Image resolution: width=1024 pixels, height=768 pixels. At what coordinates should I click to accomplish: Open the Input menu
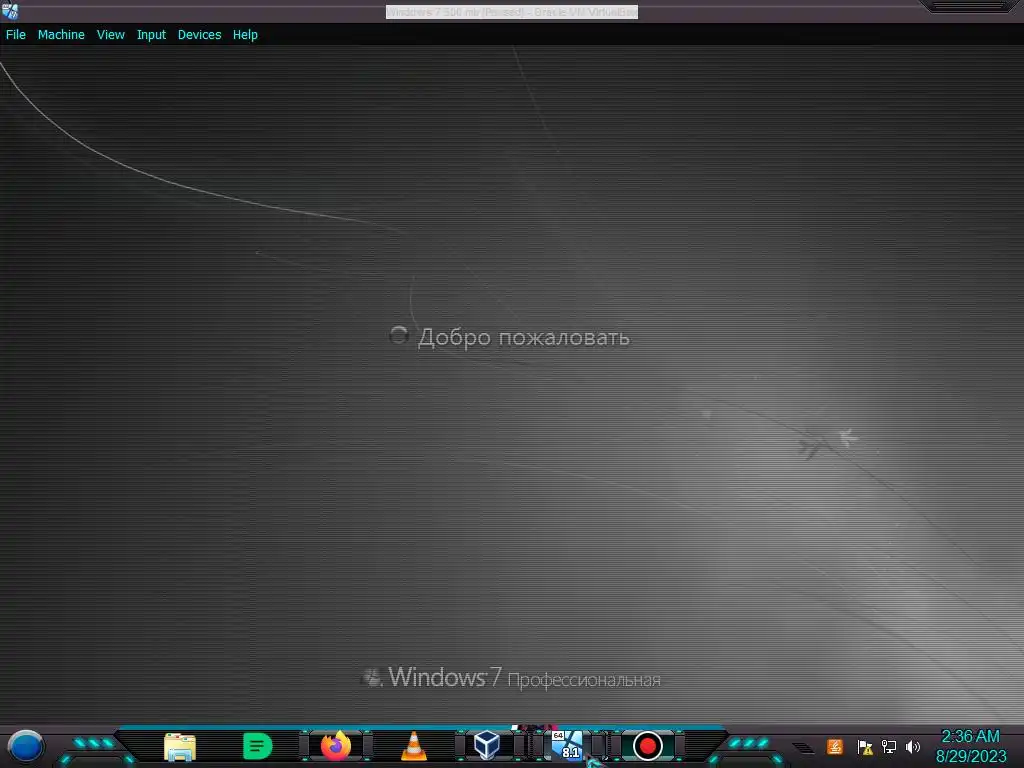coord(151,35)
